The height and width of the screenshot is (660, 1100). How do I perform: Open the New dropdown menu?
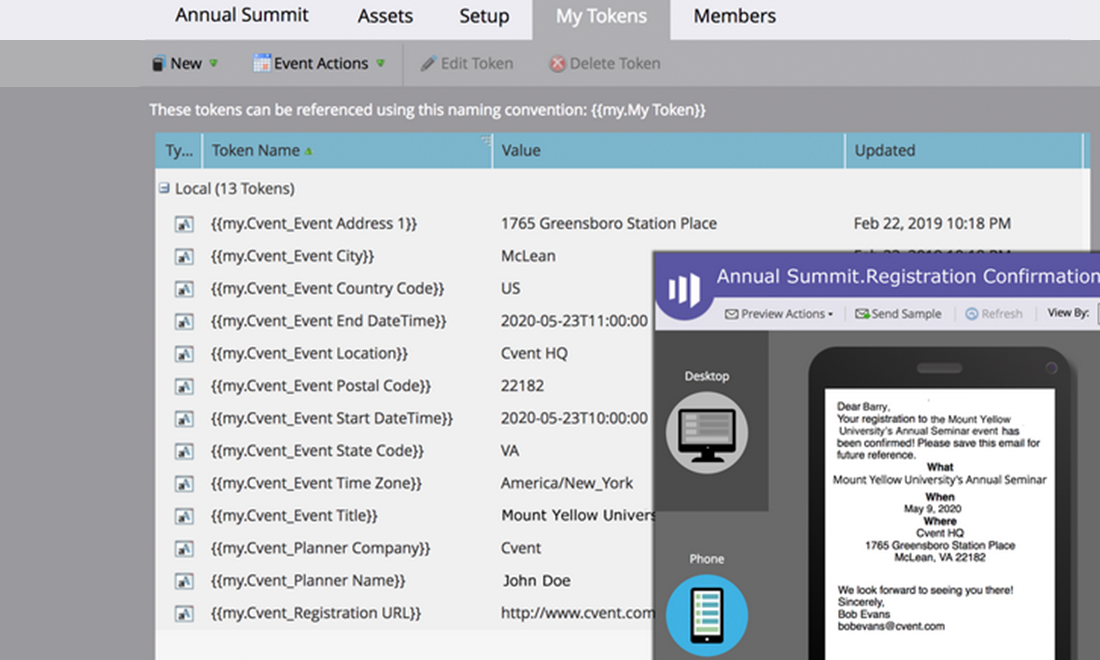[x=185, y=63]
